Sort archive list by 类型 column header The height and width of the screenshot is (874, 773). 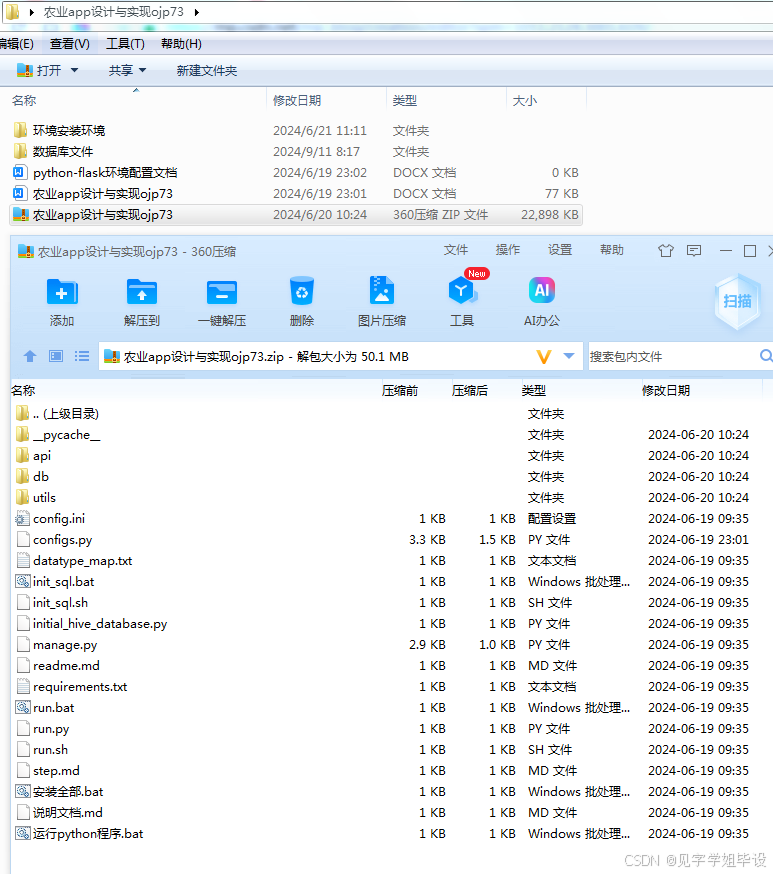[533, 391]
